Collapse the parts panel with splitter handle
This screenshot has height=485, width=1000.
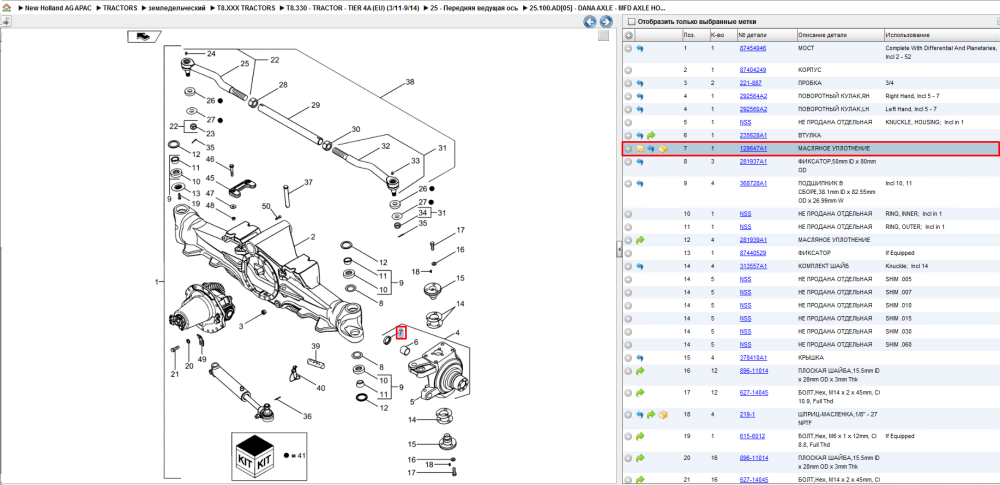(x=619, y=249)
